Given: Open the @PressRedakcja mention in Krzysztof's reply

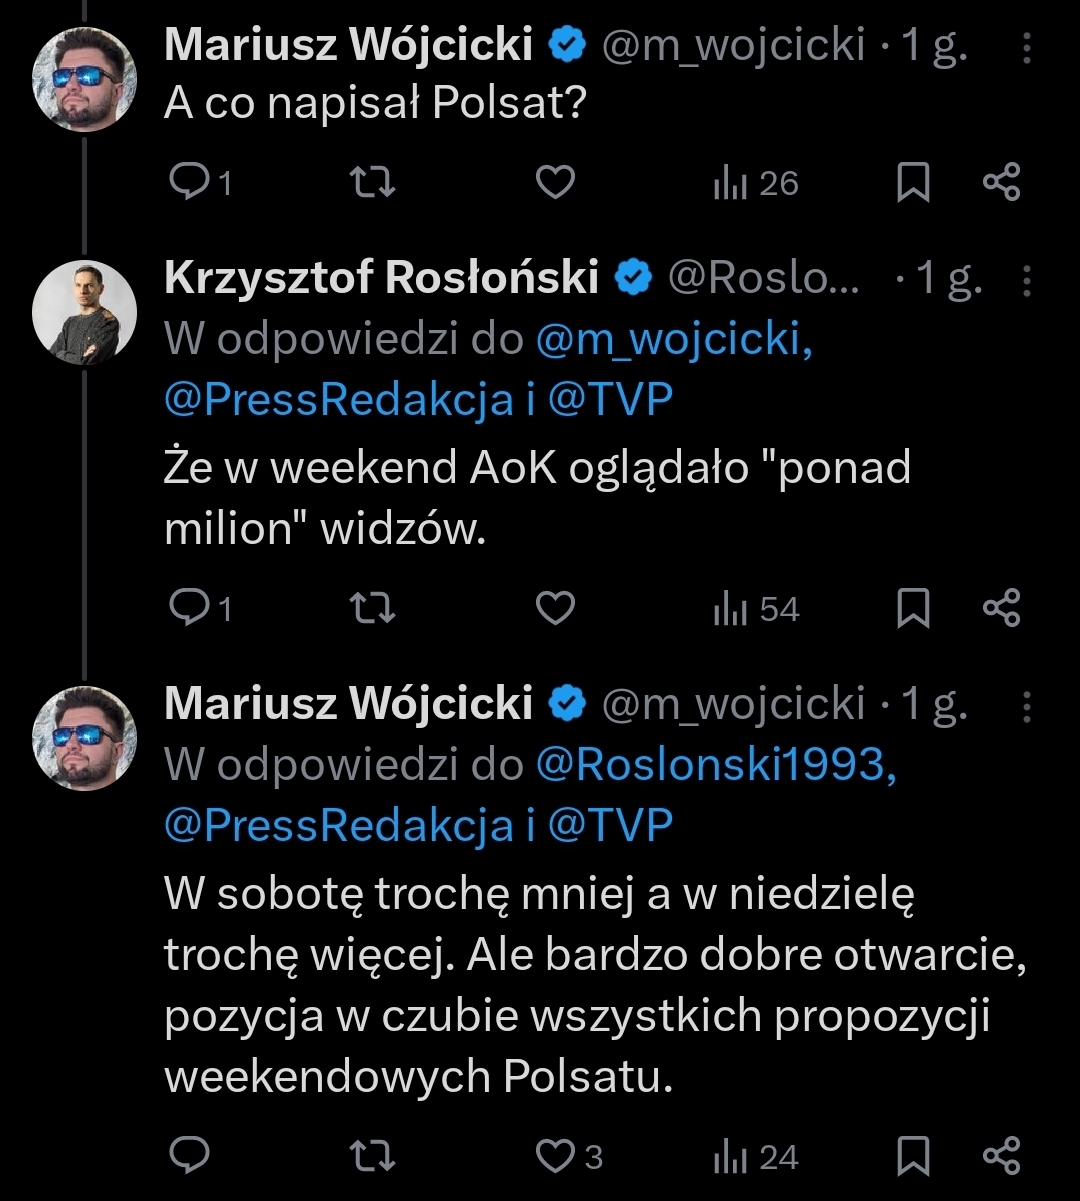Looking at the screenshot, I should point(338,400).
